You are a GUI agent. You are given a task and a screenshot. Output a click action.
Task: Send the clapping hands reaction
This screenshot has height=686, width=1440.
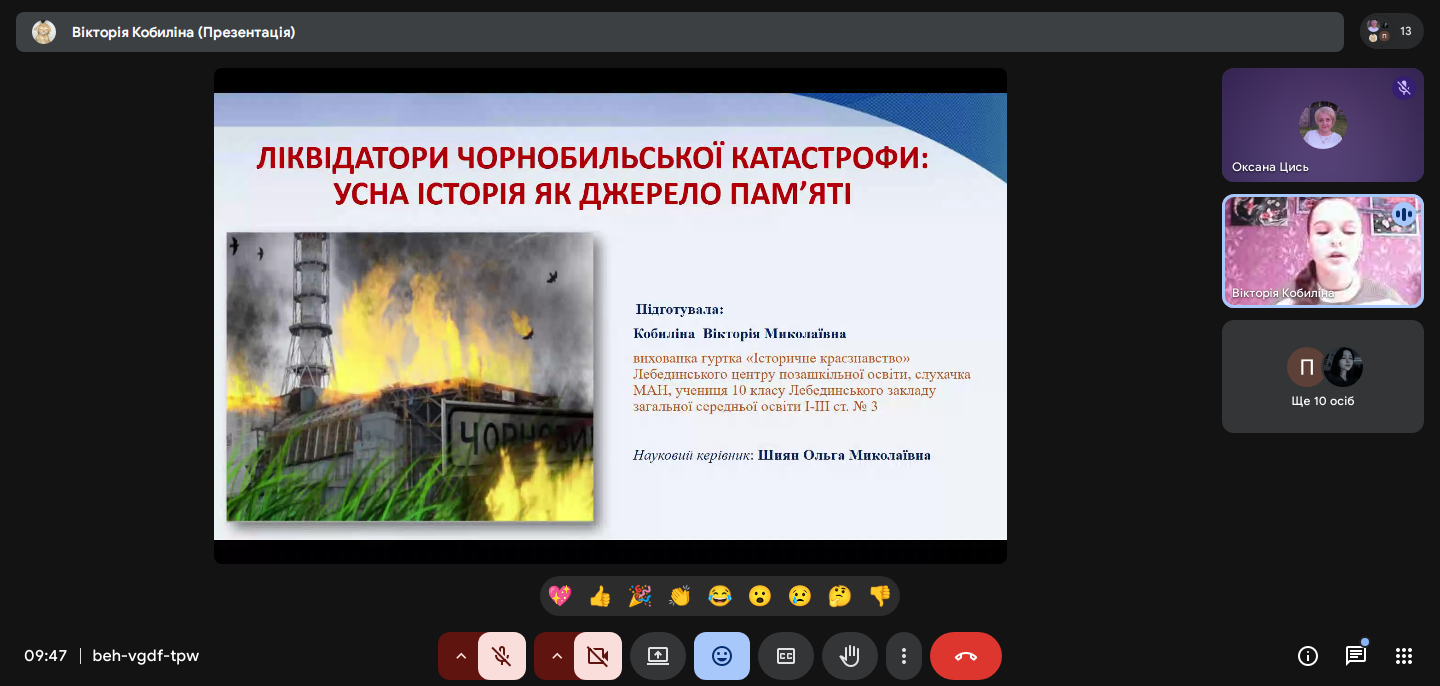tap(680, 596)
